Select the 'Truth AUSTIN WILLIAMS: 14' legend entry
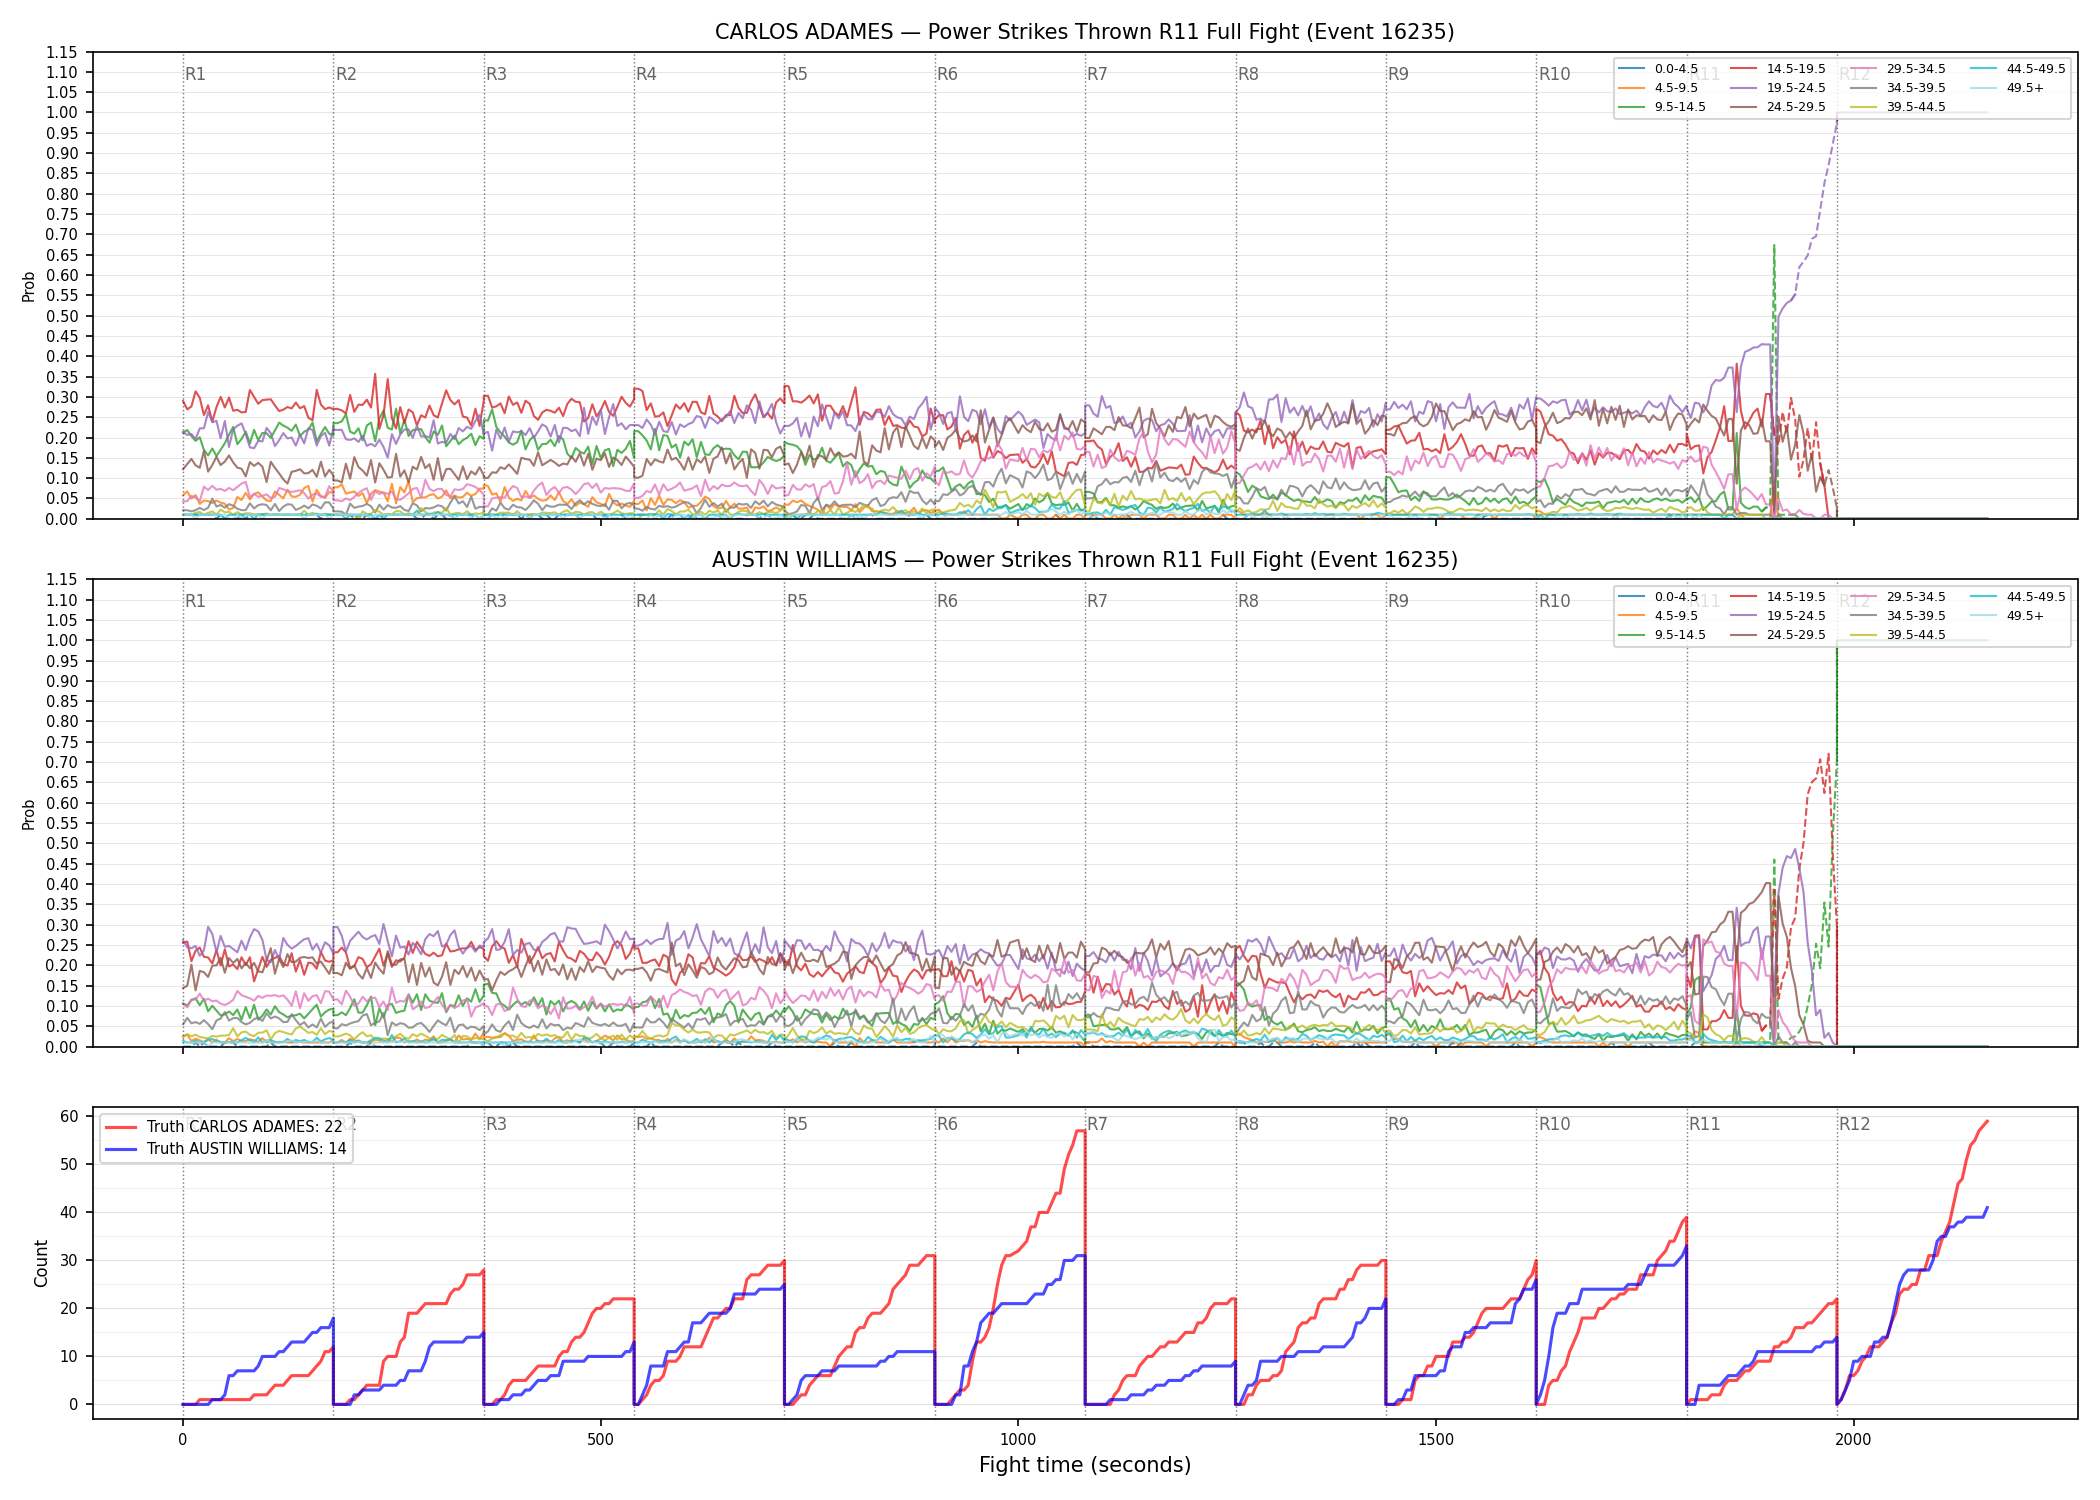The image size is (2100, 1500). click(226, 1148)
